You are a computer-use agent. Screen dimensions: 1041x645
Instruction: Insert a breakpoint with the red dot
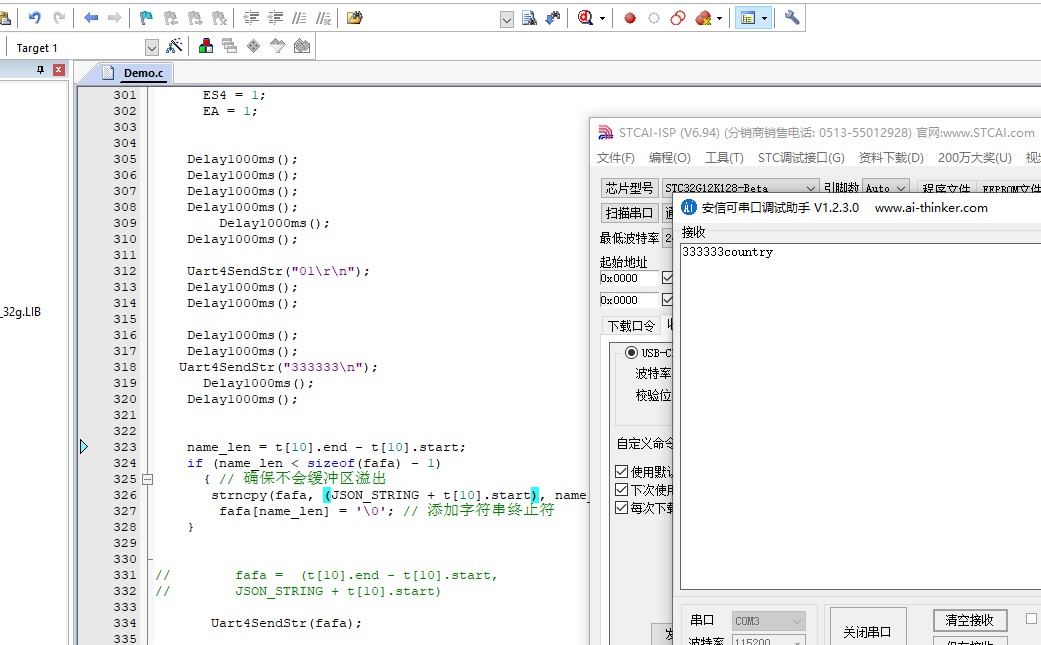pyautogui.click(x=630, y=19)
